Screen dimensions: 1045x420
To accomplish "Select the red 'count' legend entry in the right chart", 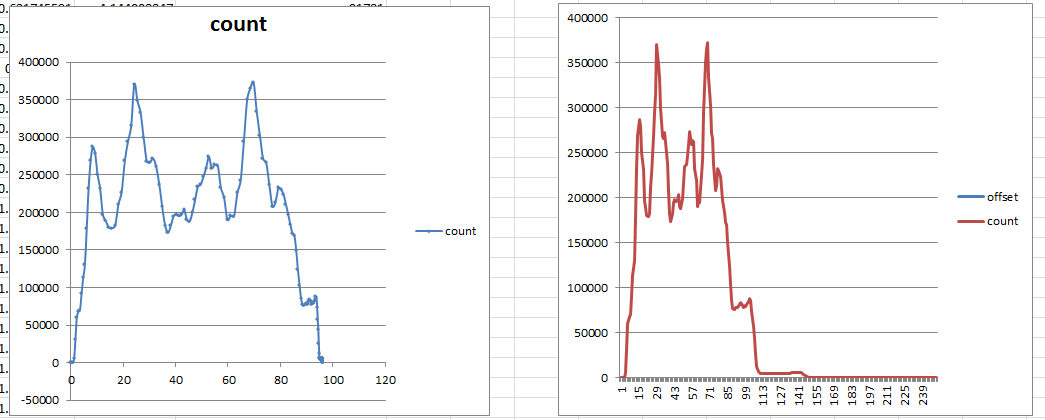I will [987, 221].
